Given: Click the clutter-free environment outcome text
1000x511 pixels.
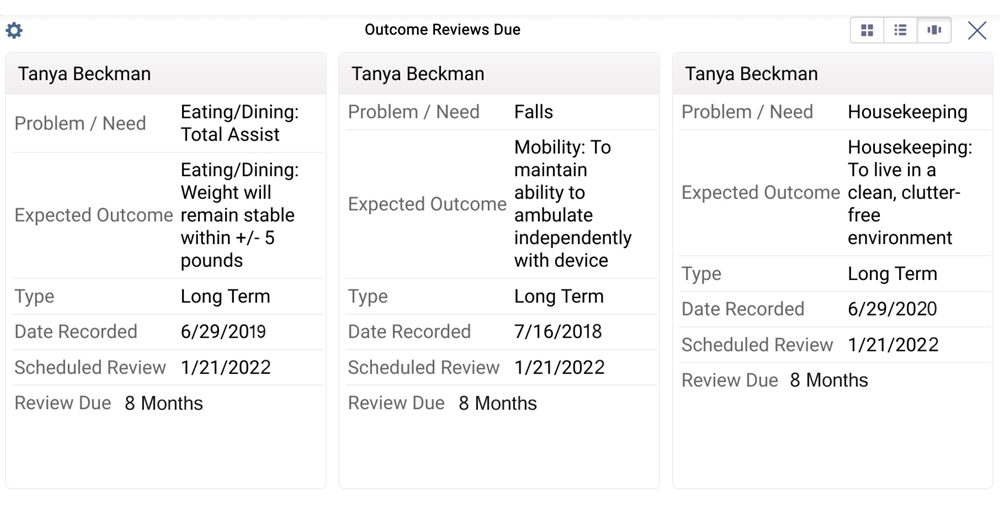Looking at the screenshot, I should (910, 193).
